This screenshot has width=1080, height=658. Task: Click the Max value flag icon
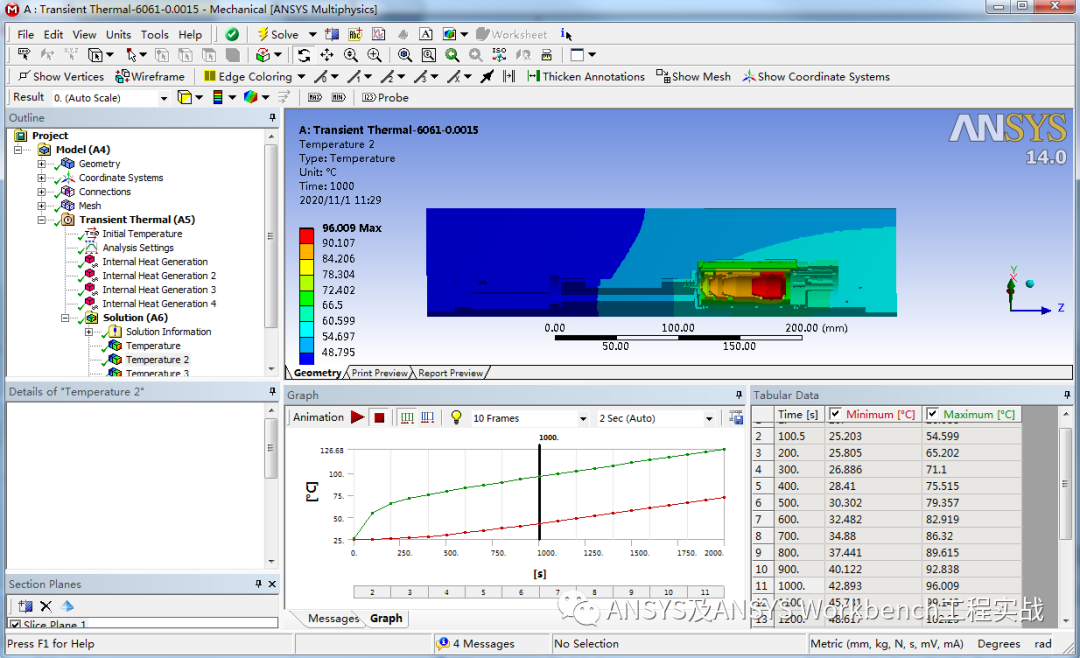click(315, 98)
